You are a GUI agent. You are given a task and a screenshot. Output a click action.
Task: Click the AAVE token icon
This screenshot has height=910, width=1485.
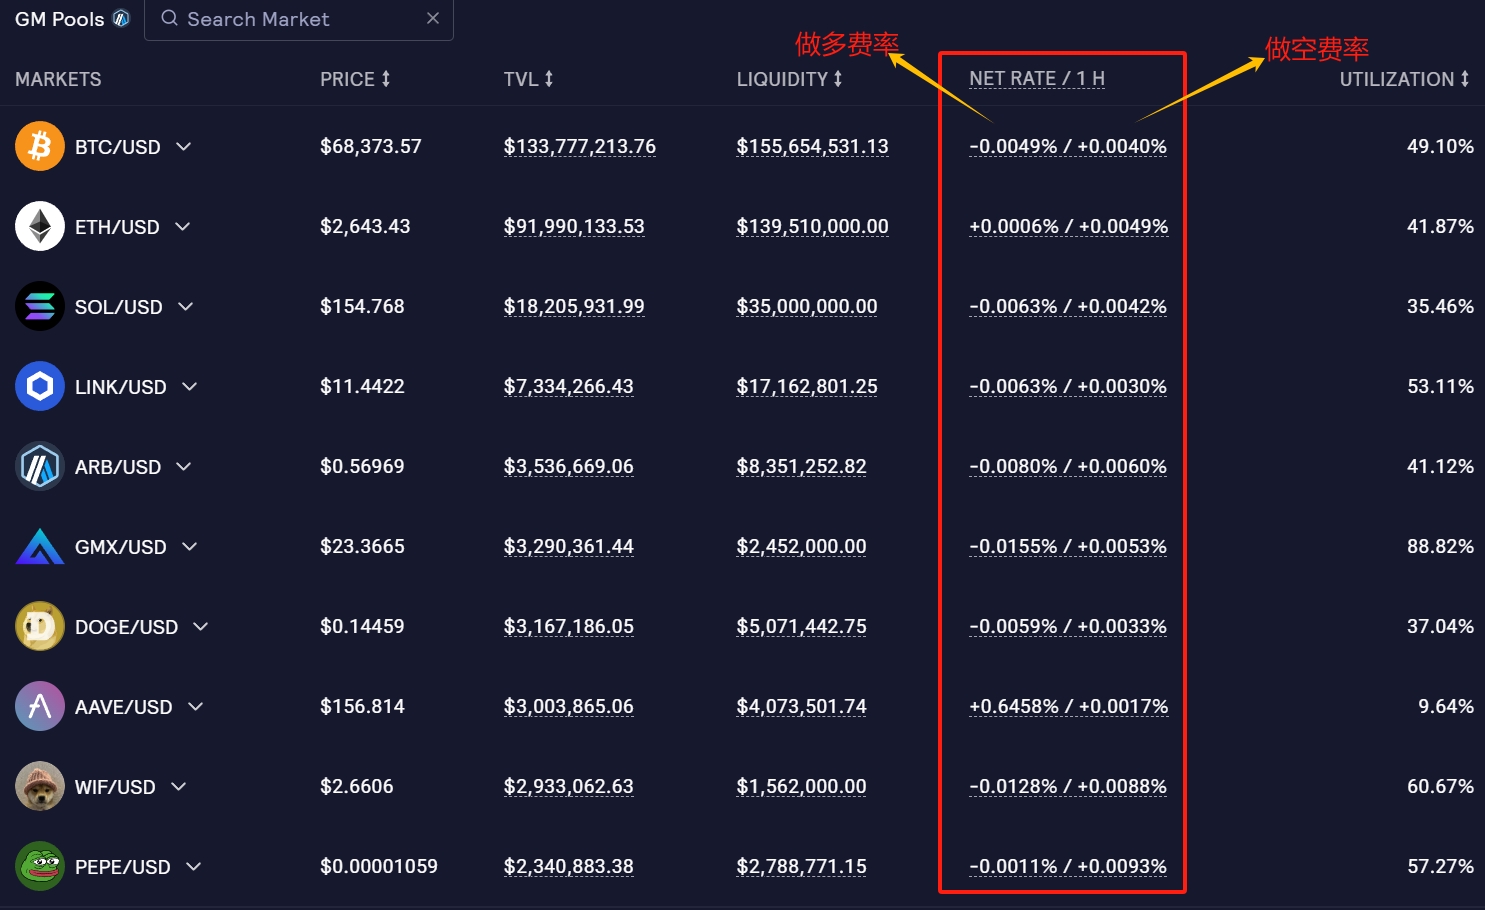coord(40,706)
